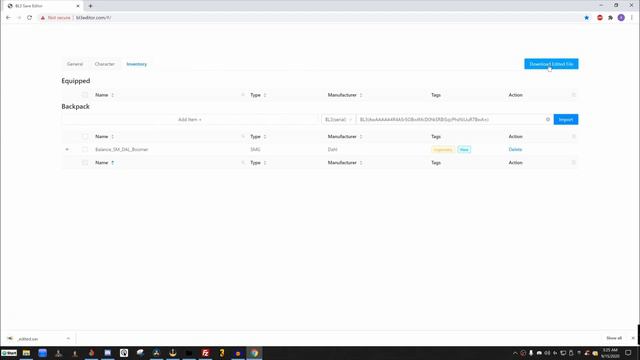The height and width of the screenshot is (360, 640).
Task: Click Show all downloads
Action: tap(614, 338)
